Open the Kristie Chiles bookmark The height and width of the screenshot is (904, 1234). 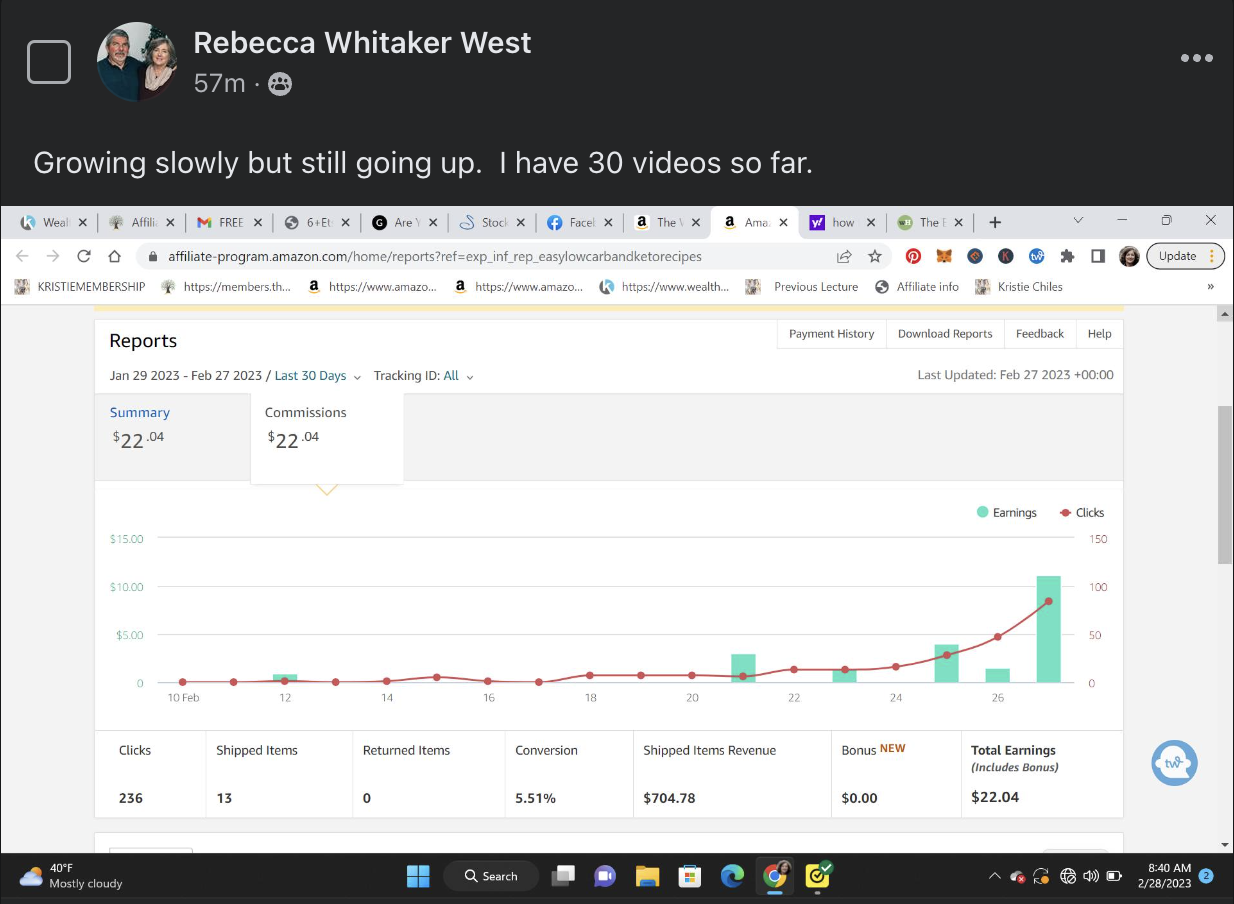point(1019,286)
